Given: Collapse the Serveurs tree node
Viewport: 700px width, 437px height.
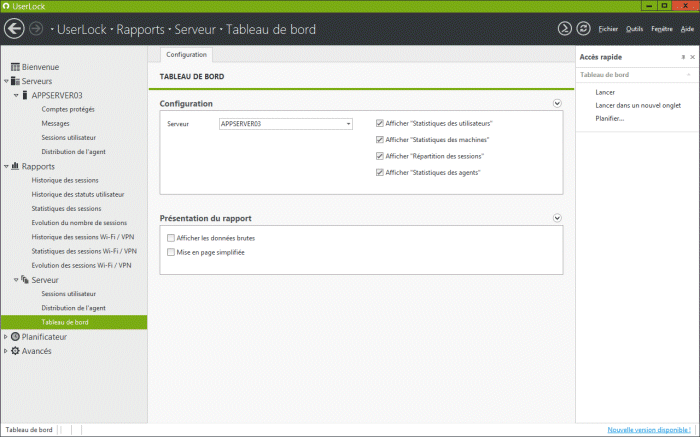Looking at the screenshot, I should [6, 81].
